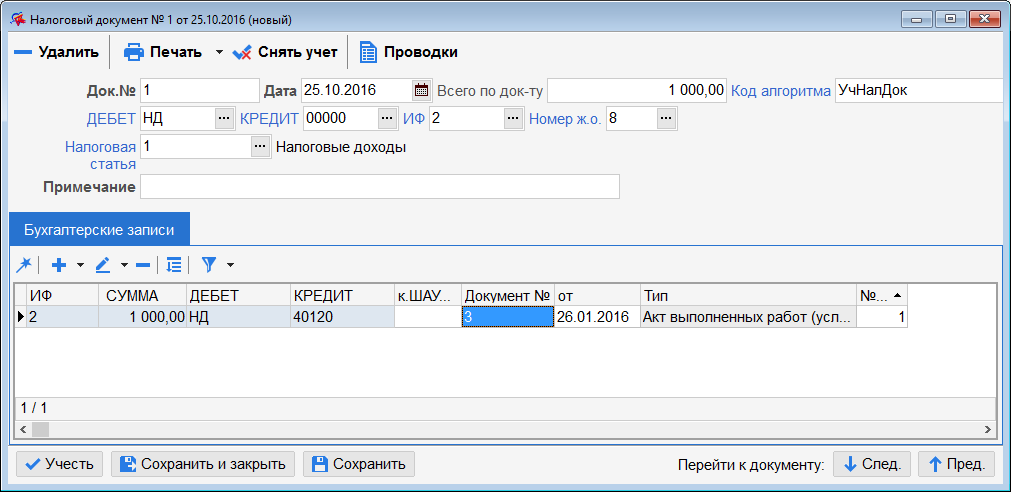The height and width of the screenshot is (492, 1011).
Task: Expand the Печать dropdown arrow
Action: (219, 52)
